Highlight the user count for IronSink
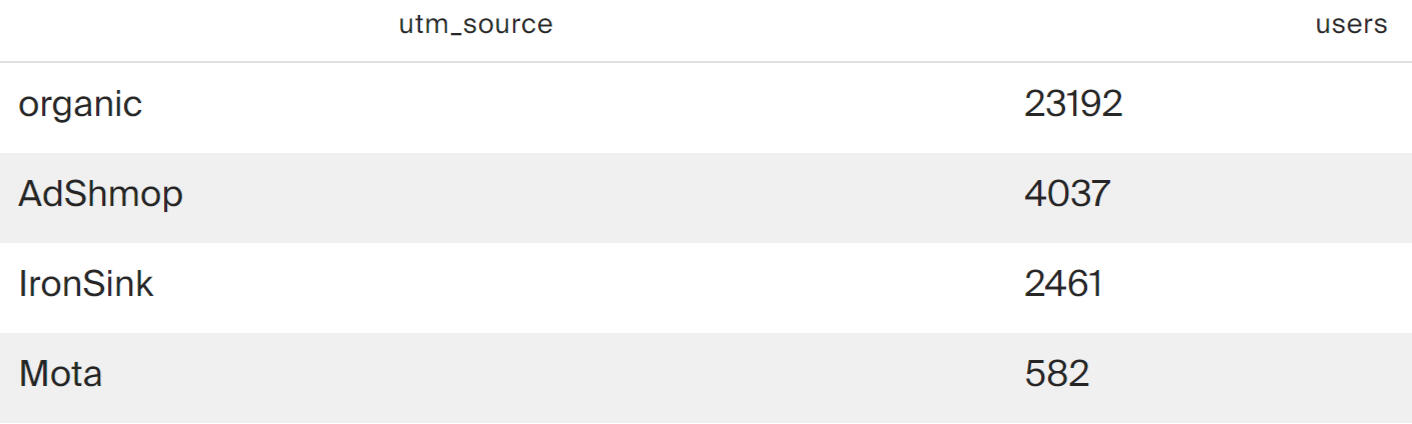Viewport: 1412px width, 424px height. (x=1063, y=284)
